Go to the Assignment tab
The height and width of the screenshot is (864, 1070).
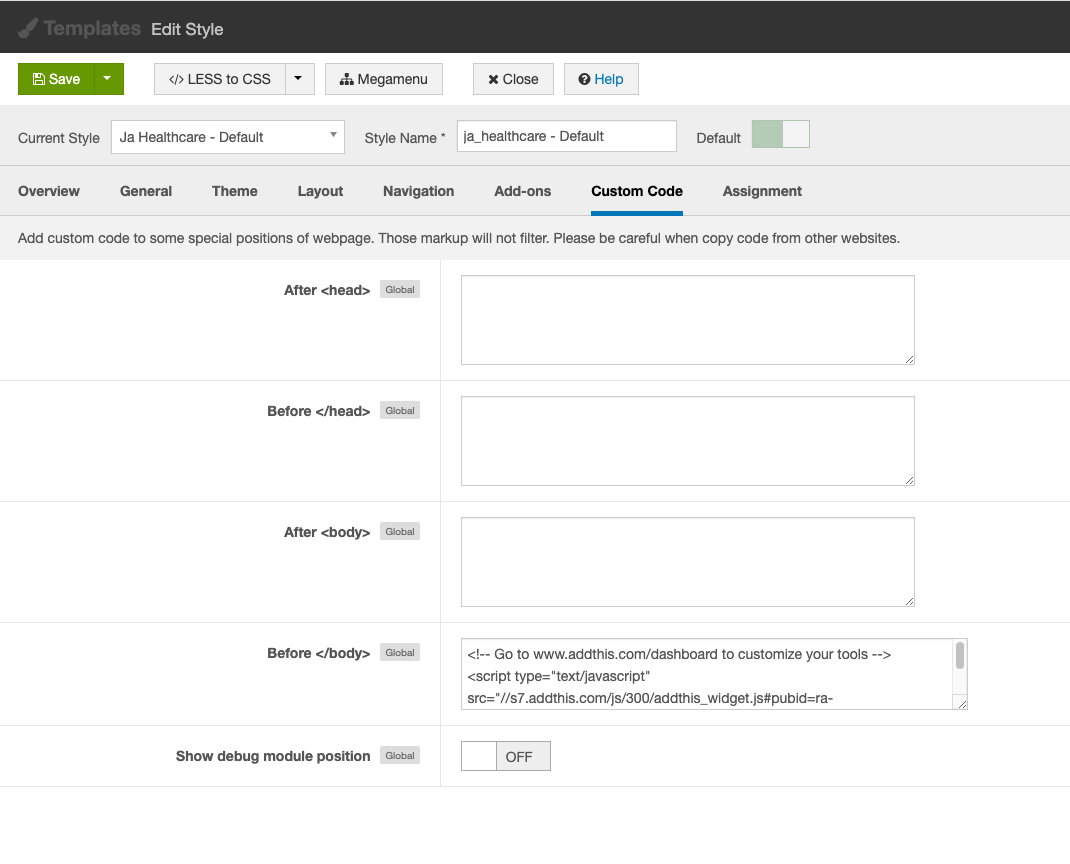[762, 191]
